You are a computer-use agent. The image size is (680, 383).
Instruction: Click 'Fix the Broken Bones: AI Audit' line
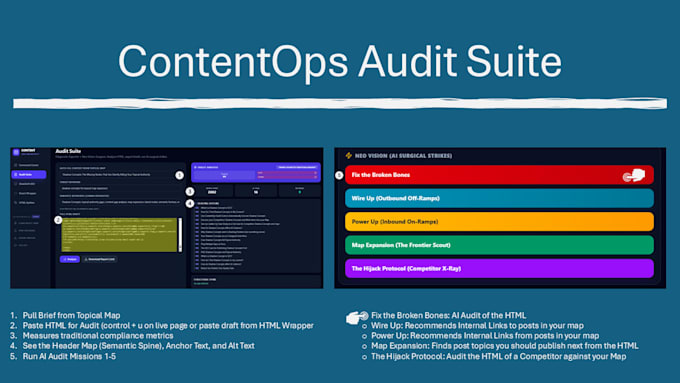pyautogui.click(x=448, y=315)
